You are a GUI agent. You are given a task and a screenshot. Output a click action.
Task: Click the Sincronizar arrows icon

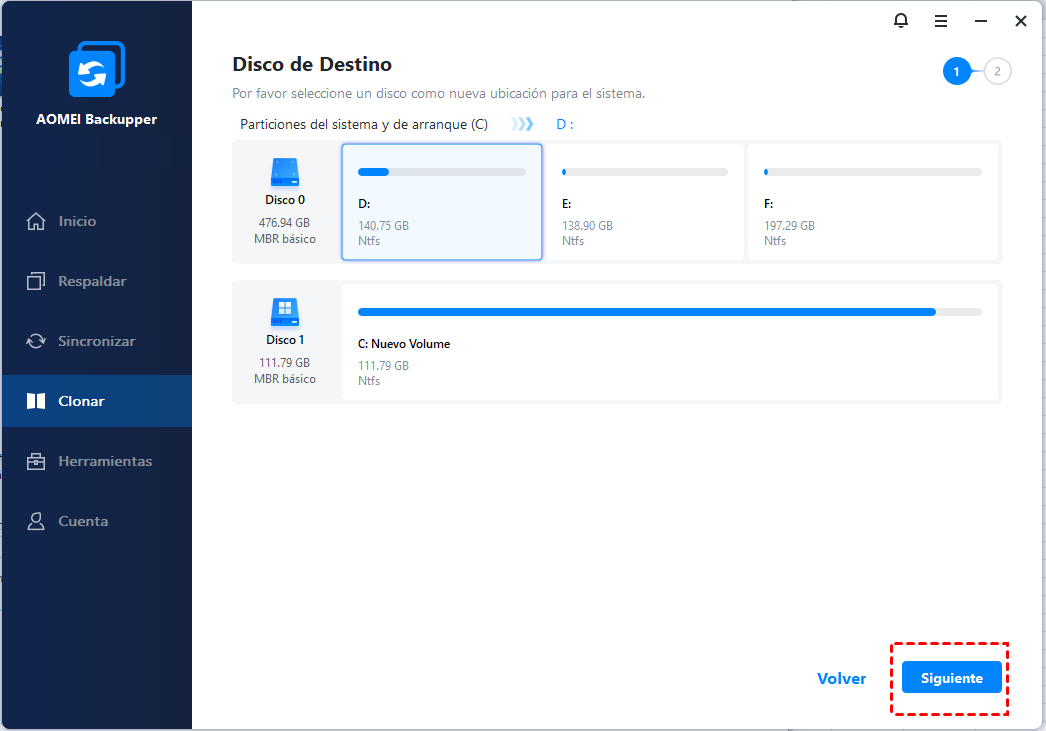36,341
